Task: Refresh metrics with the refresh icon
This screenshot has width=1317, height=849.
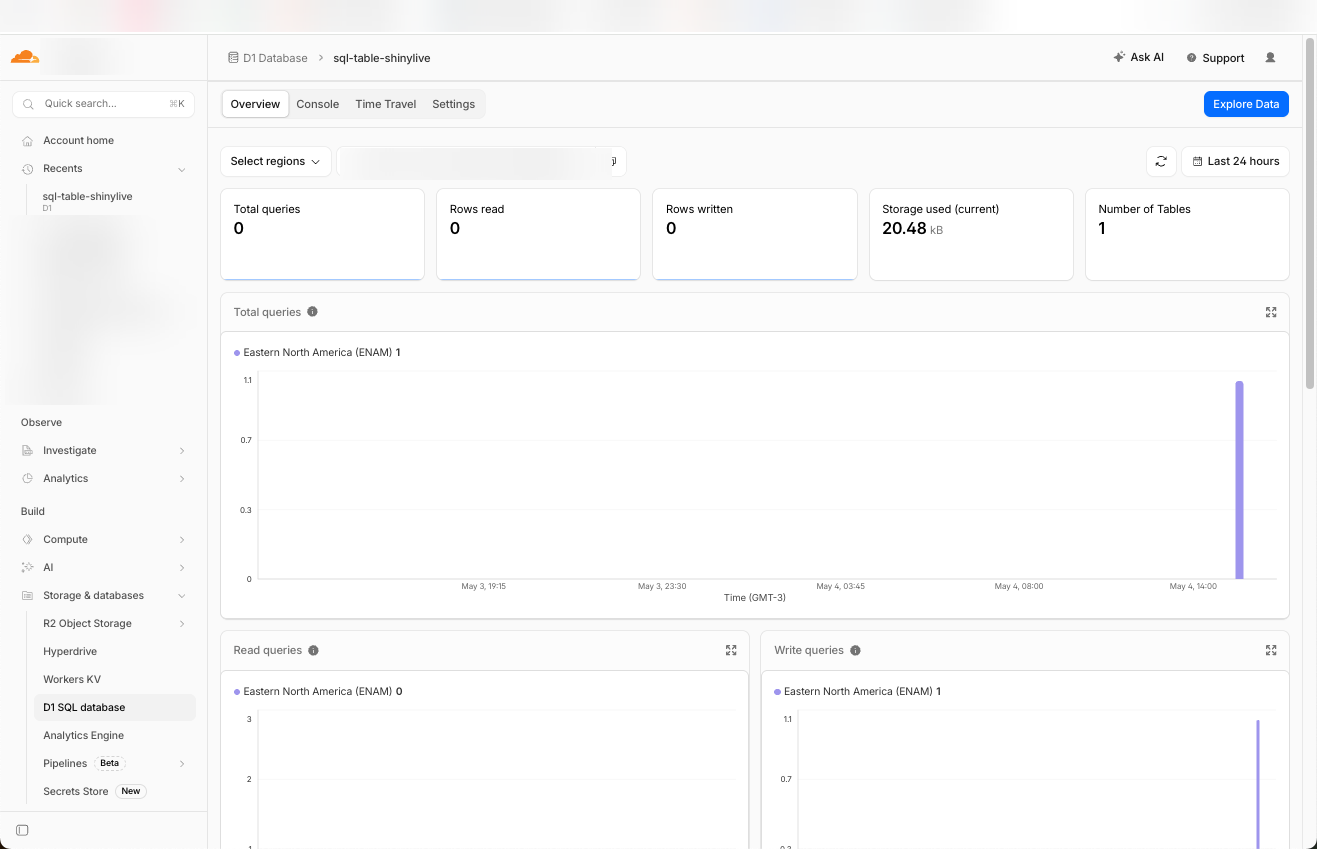Action: [x=1161, y=161]
